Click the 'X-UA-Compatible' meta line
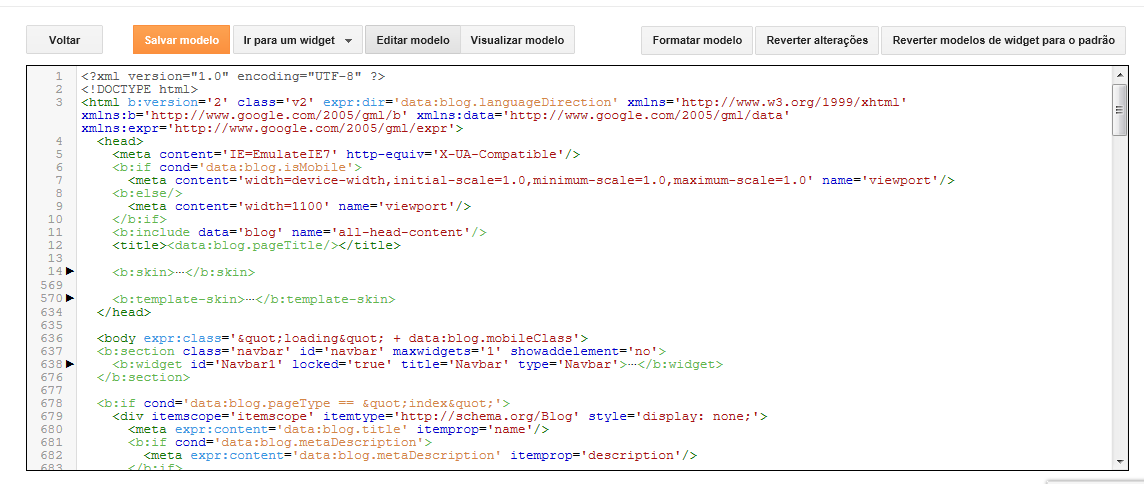The height and width of the screenshot is (484, 1144). [347, 155]
